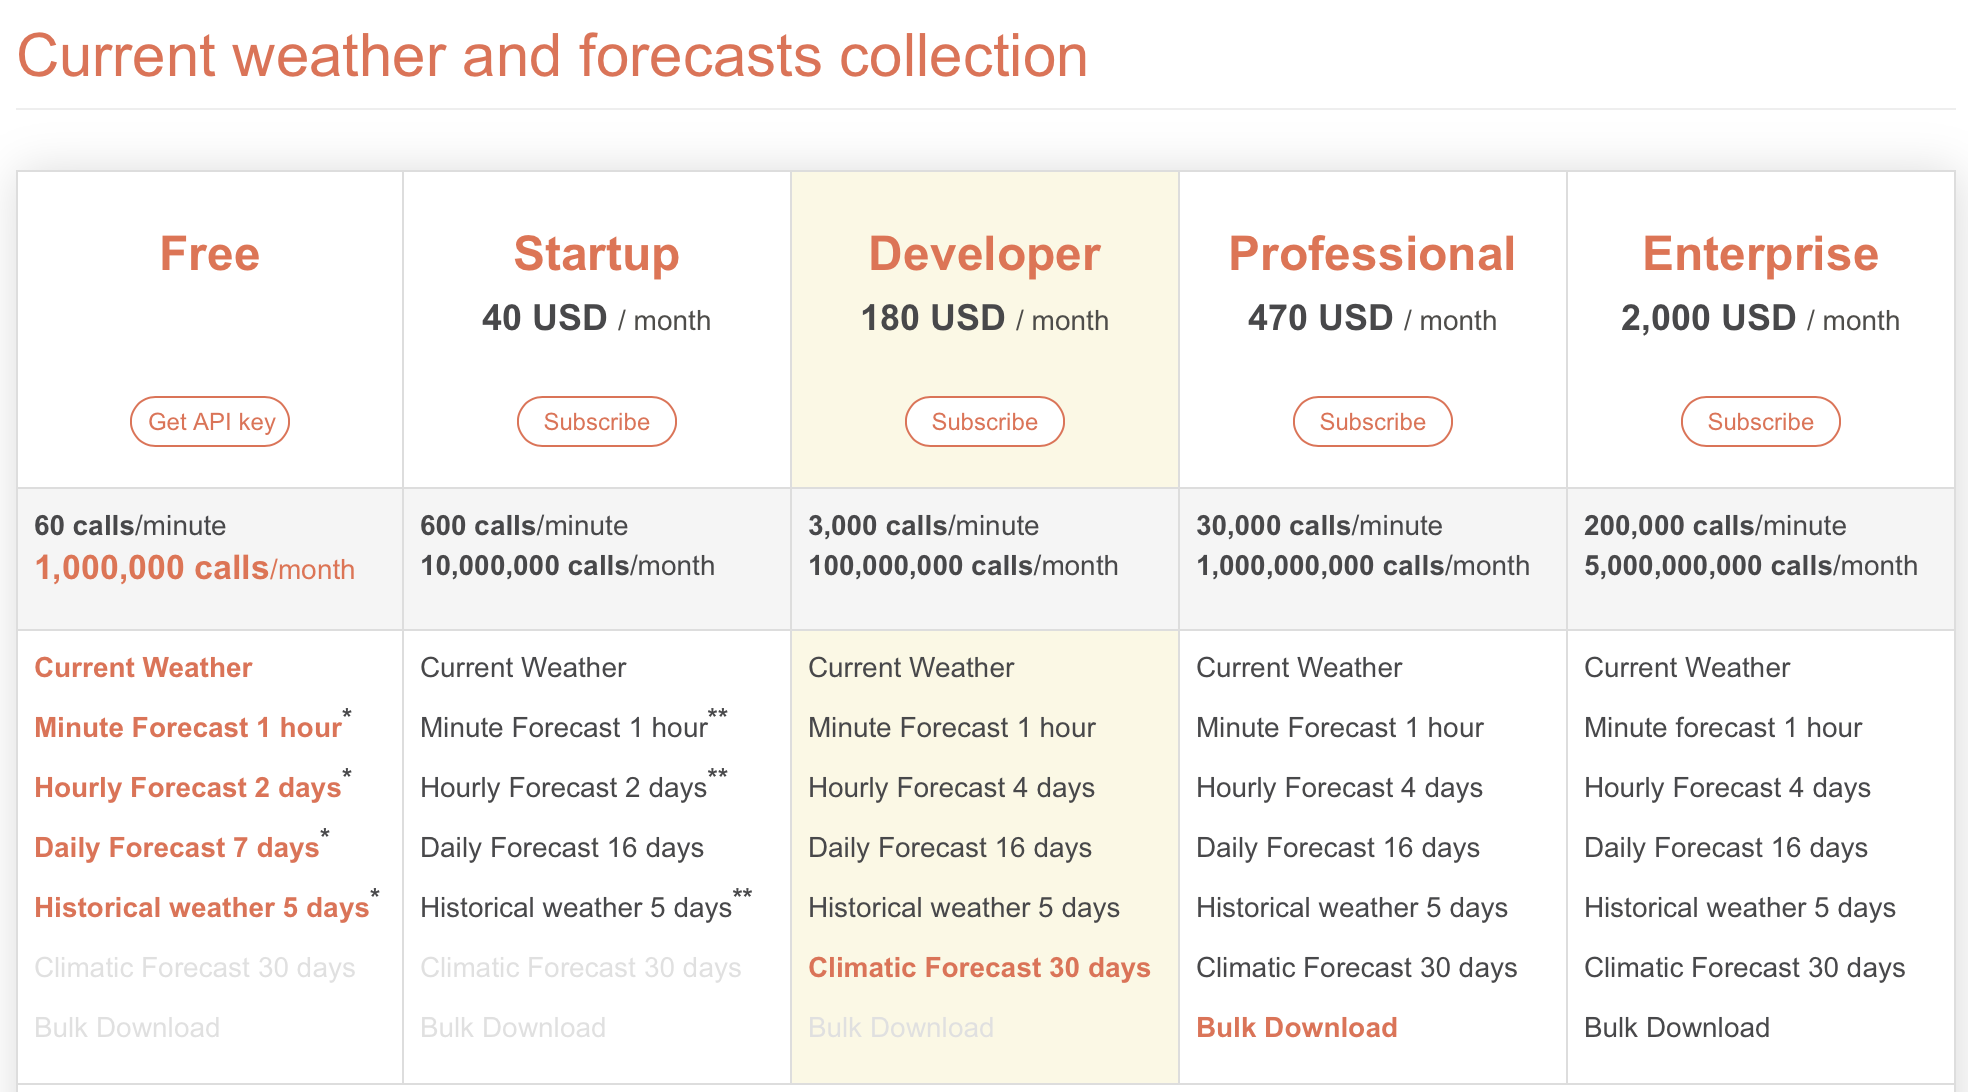Viewport: 1968px width, 1092px height.
Task: Click the Professional plan title
Action: coord(1373,253)
